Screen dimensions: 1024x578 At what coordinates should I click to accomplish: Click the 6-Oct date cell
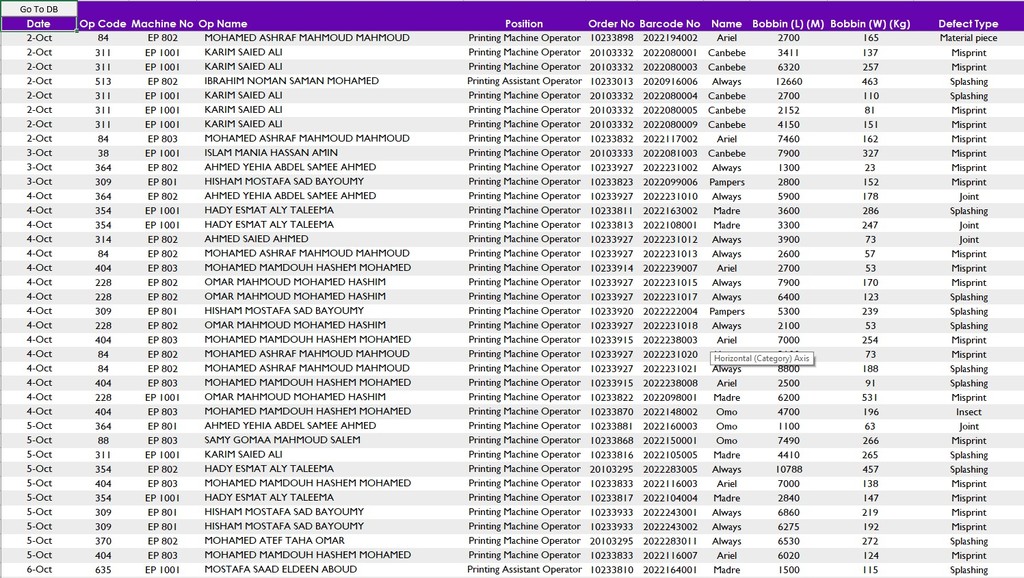pos(39,570)
